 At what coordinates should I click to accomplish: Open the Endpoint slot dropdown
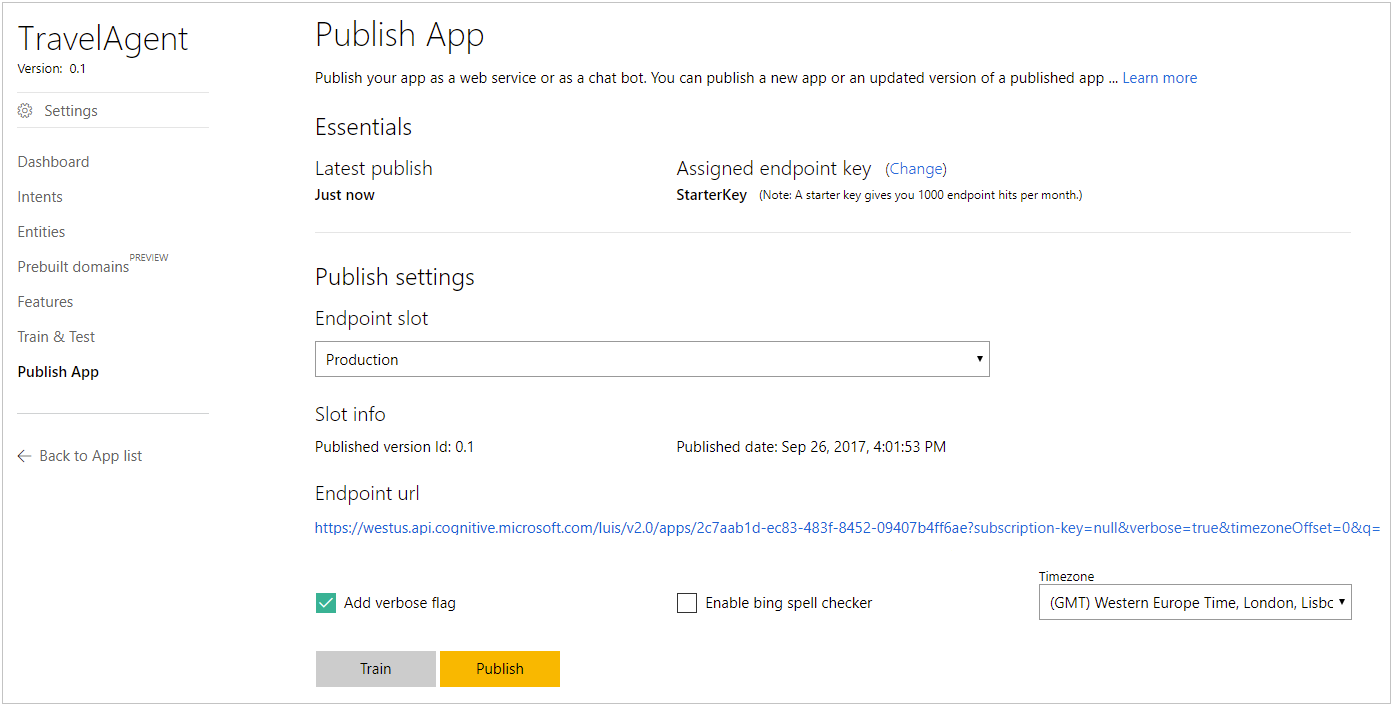click(652, 360)
